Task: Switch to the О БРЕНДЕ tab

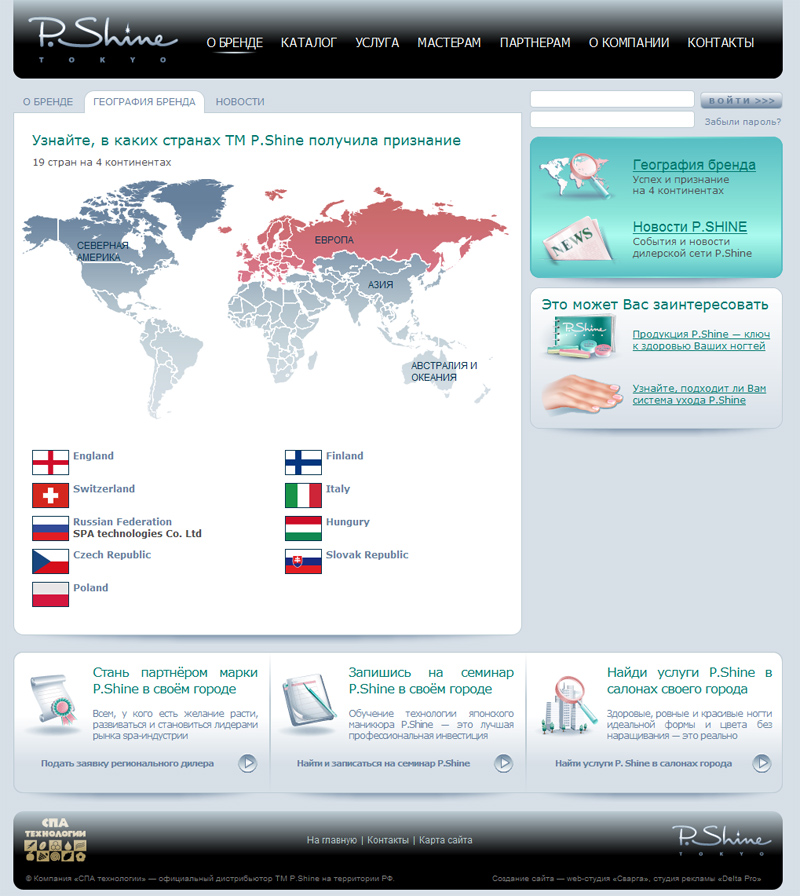Action: 47,102
